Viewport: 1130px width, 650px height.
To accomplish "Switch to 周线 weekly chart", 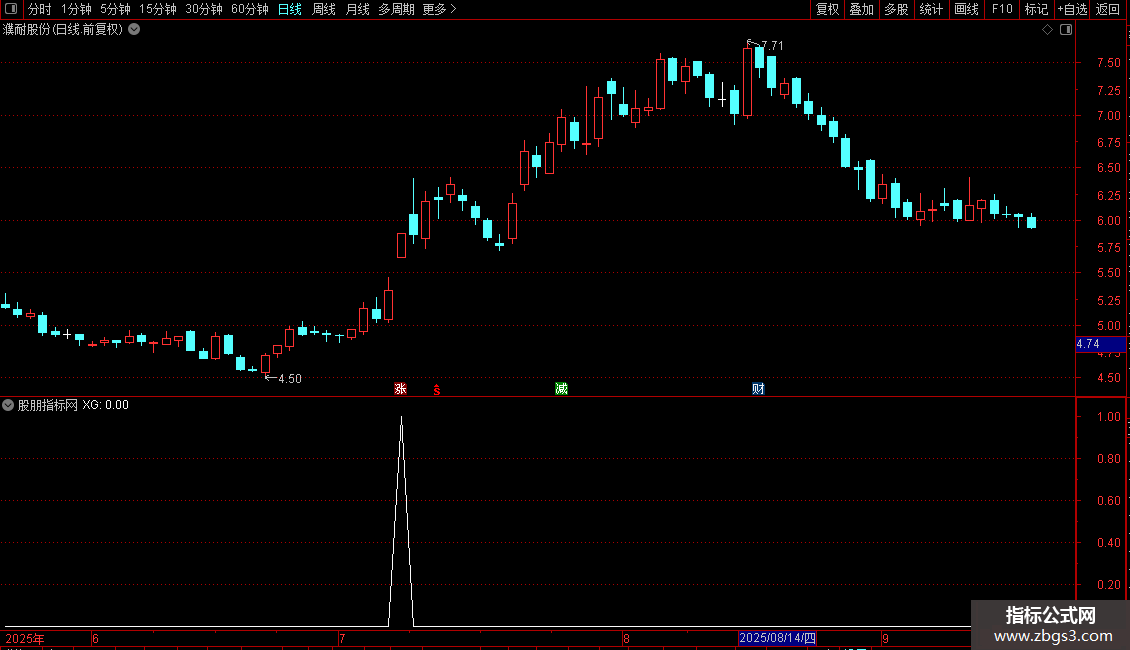I will pos(324,9).
